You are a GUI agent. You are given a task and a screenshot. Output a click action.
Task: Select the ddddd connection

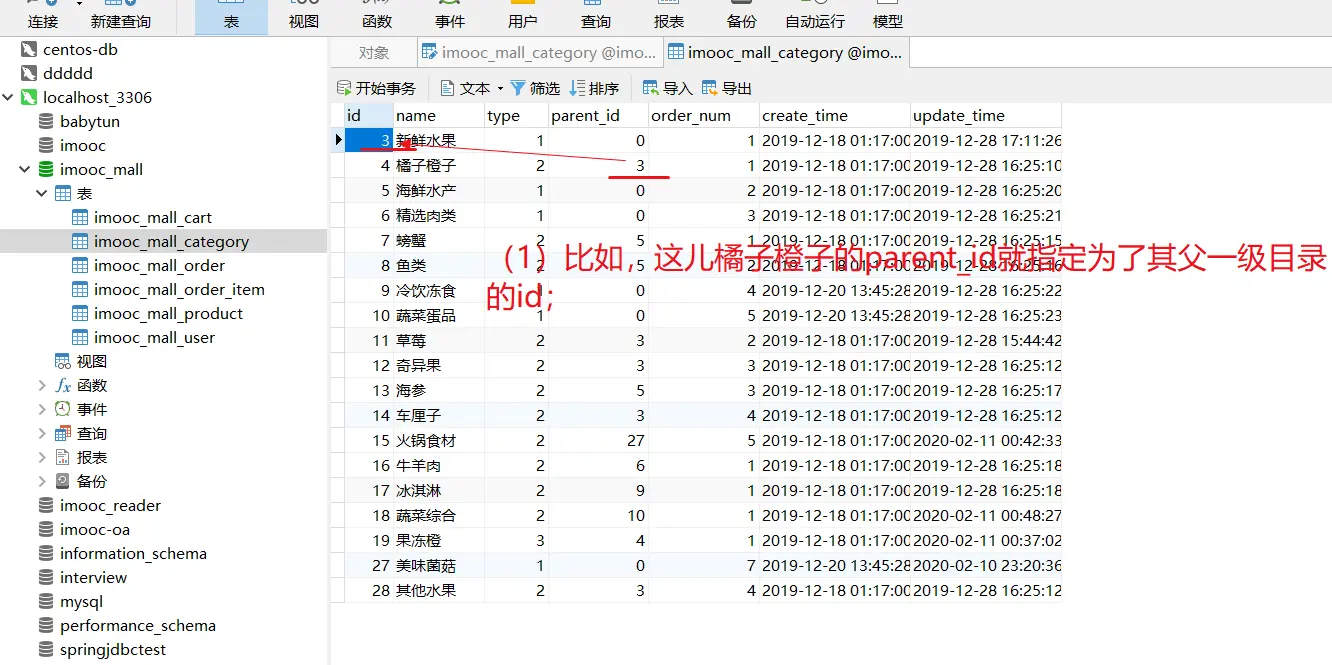coord(68,73)
